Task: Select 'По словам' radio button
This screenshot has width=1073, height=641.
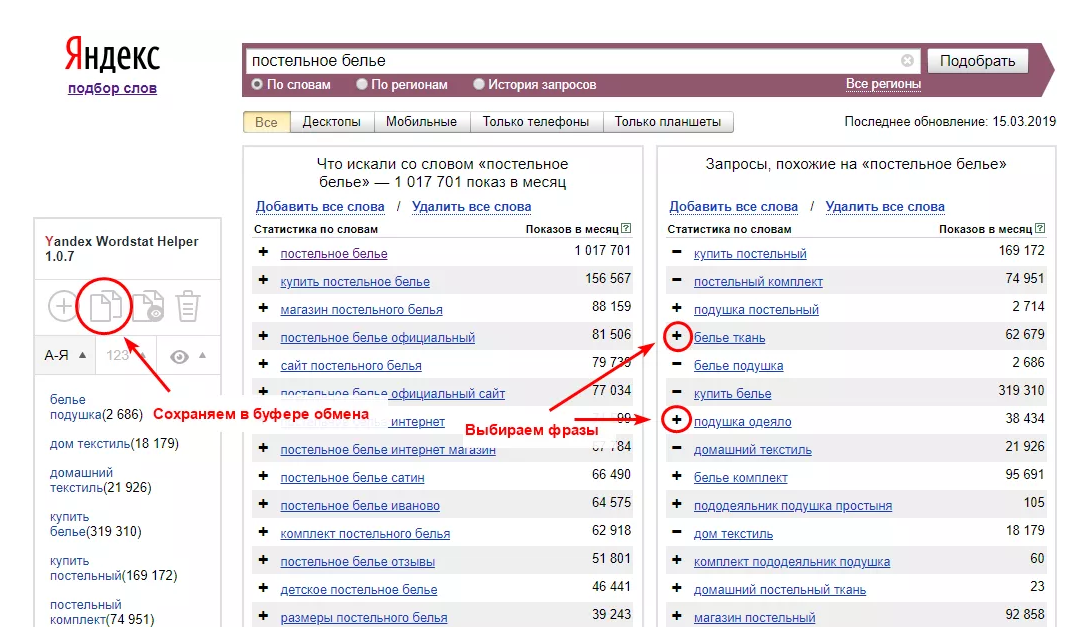Action: pos(257,84)
